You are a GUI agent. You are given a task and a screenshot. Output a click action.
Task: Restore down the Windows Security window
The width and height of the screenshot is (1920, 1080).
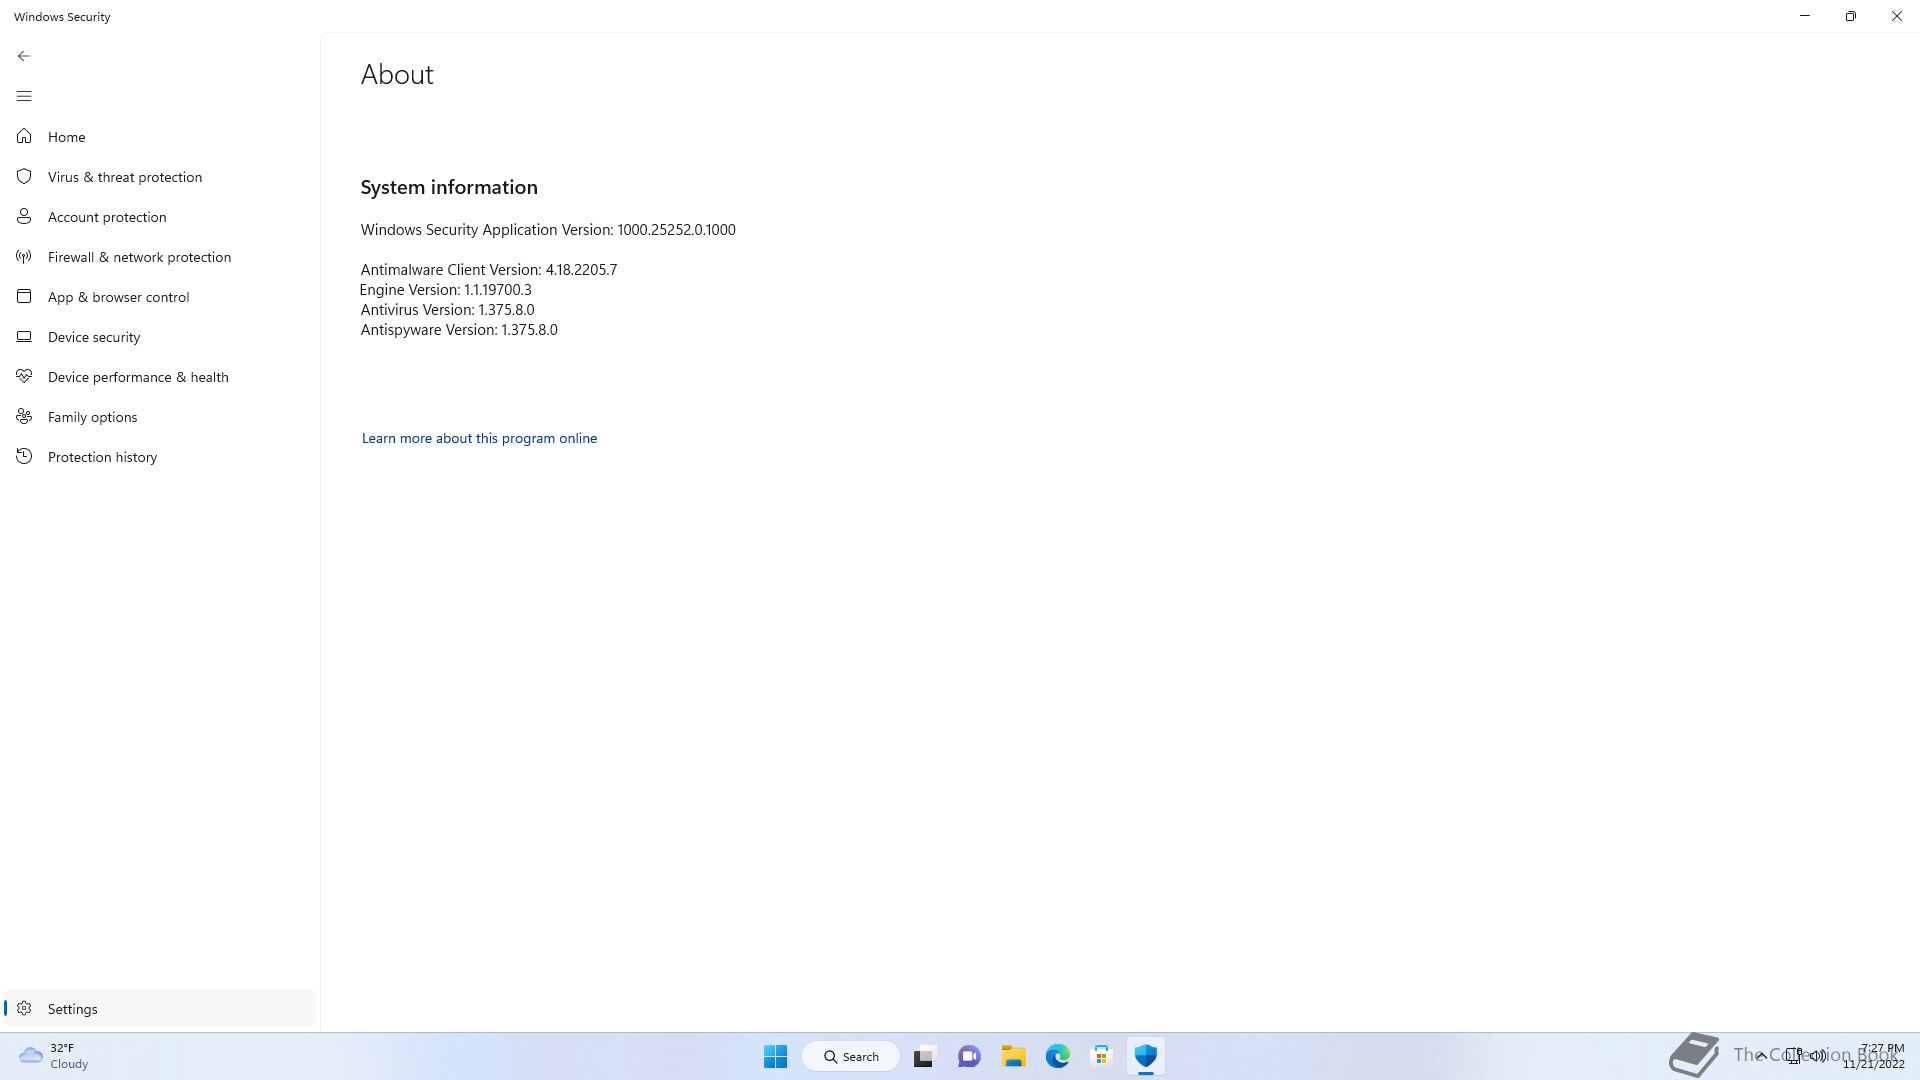[1851, 16]
